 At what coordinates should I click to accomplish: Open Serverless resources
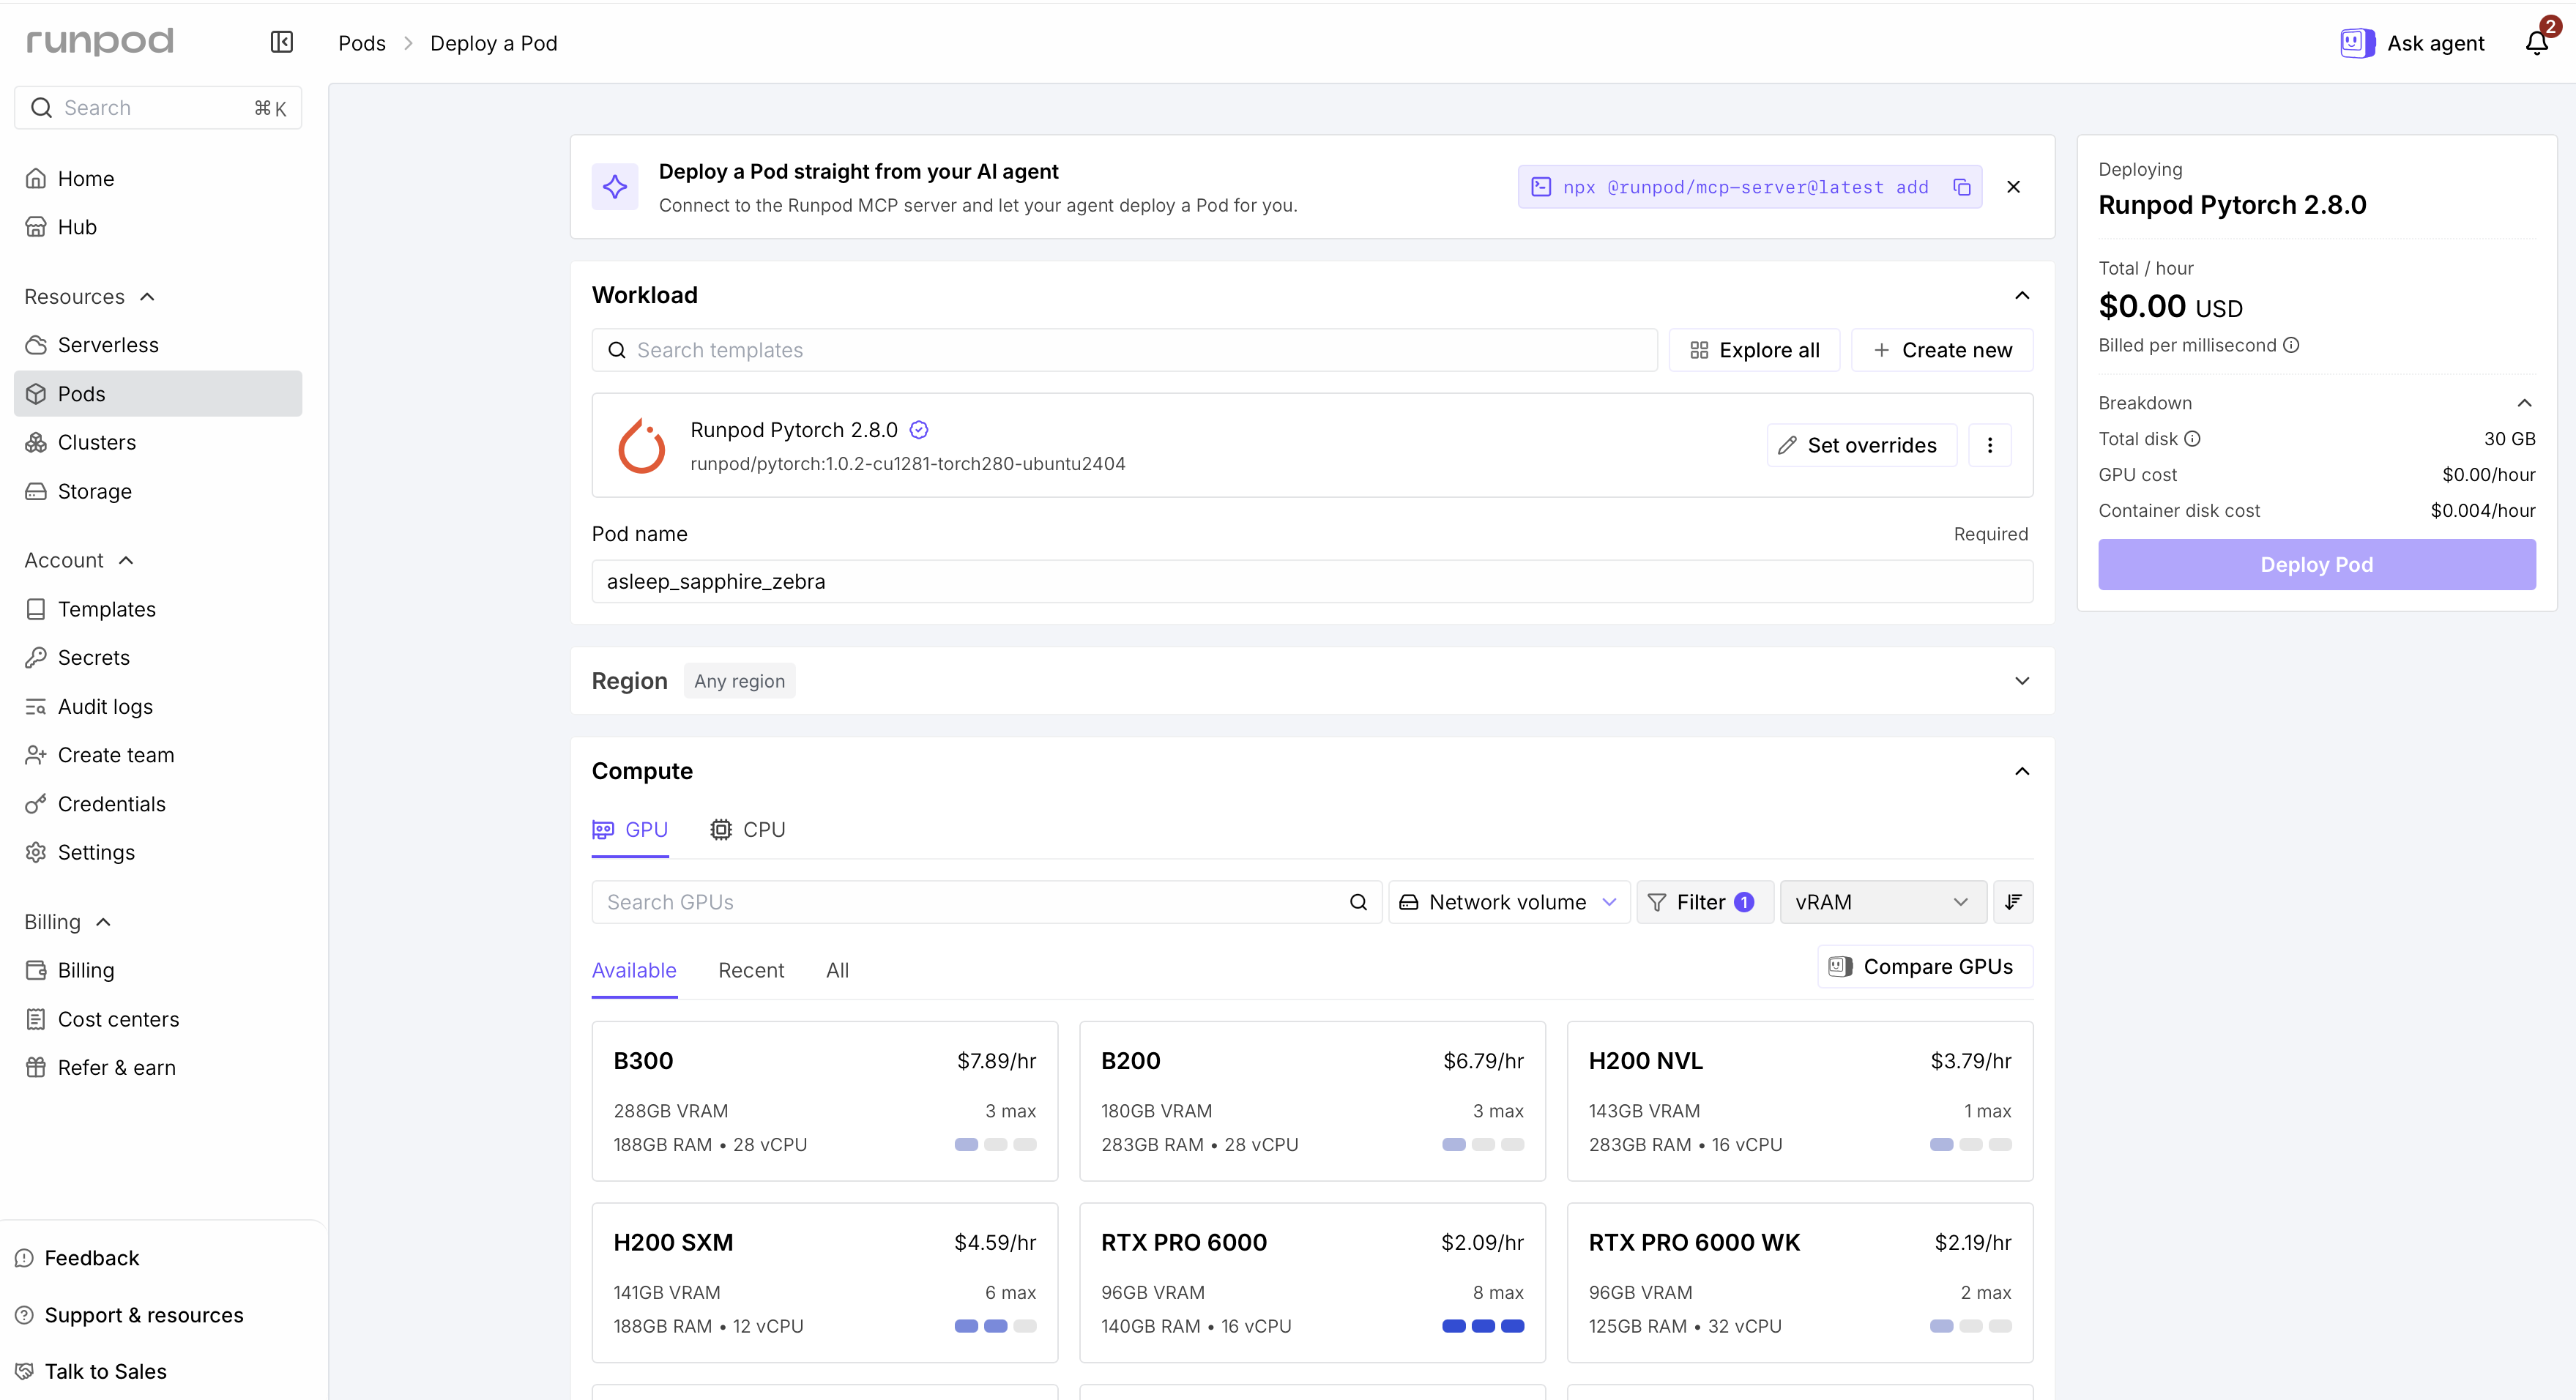coord(158,345)
